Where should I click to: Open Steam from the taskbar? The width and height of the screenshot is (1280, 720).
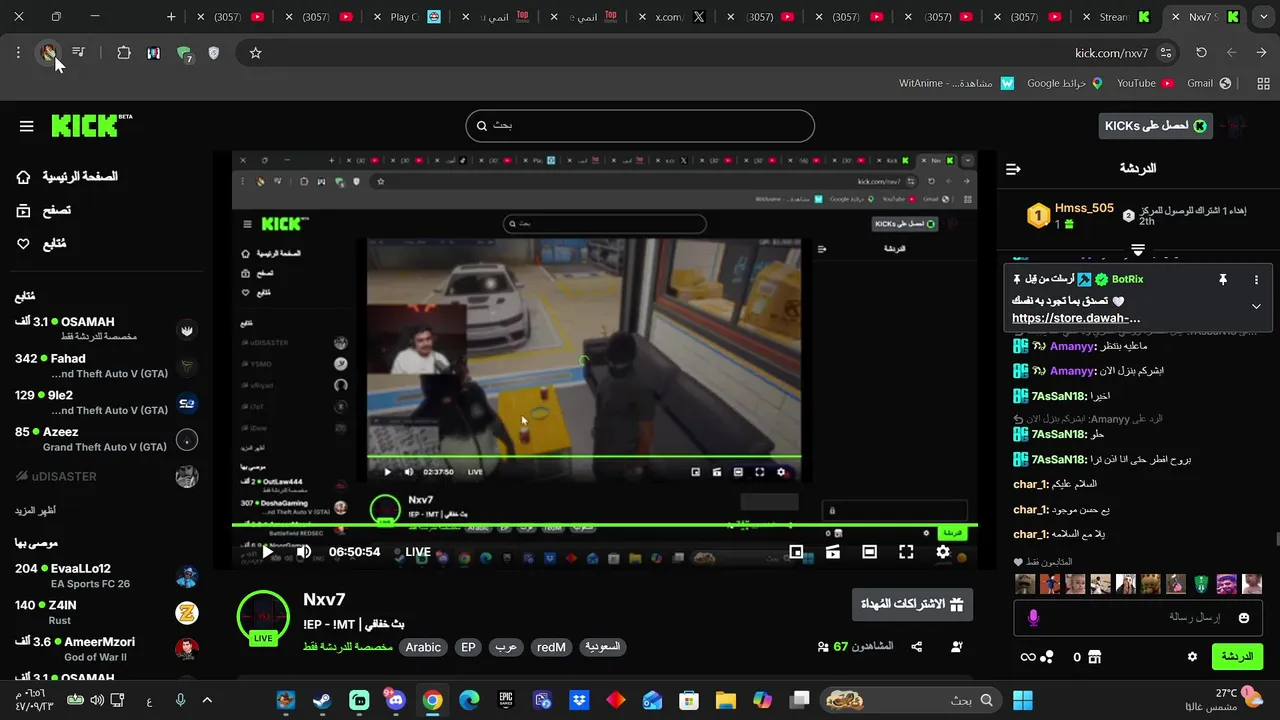point(323,700)
